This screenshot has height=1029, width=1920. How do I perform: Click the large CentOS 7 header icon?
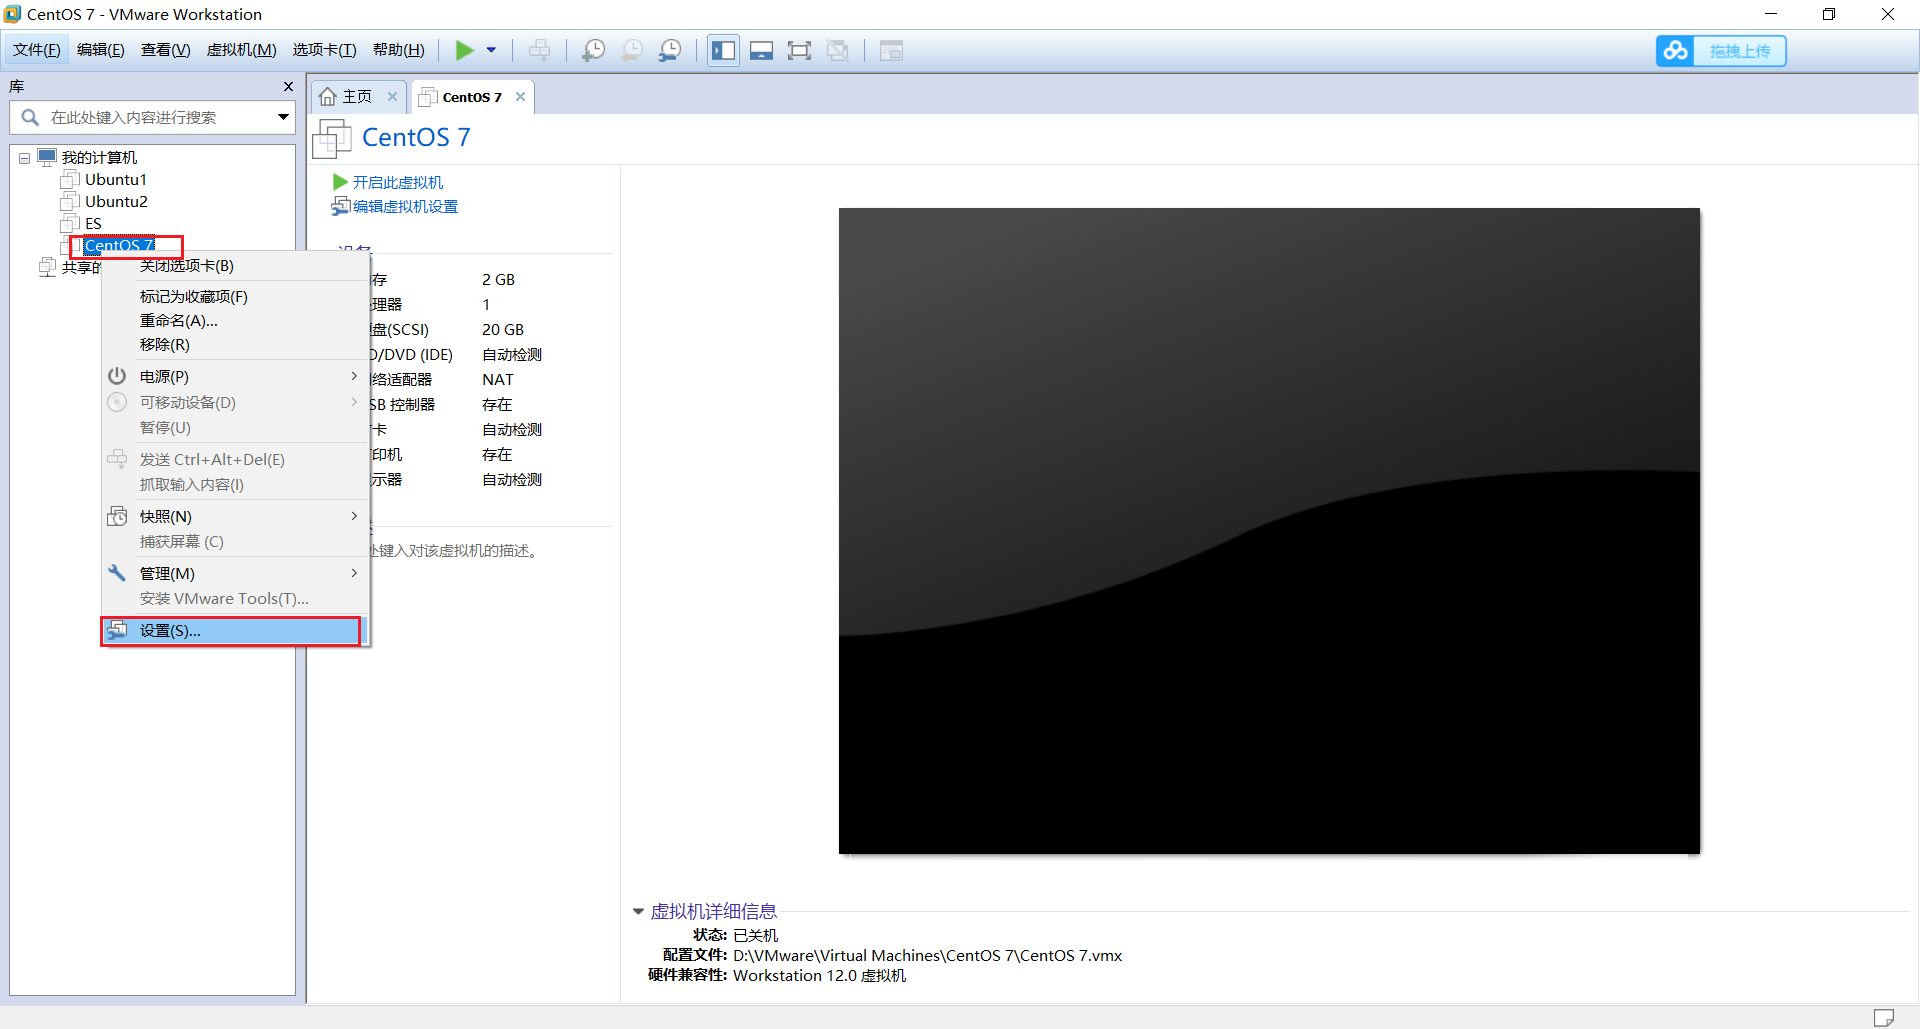(x=332, y=138)
